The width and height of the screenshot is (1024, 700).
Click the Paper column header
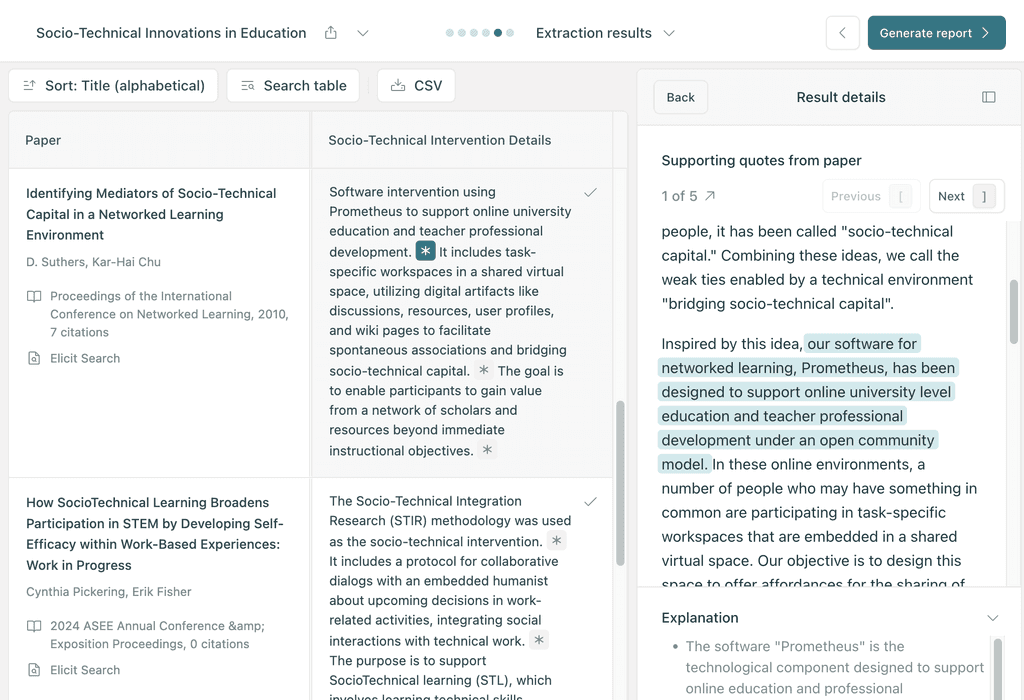43,140
